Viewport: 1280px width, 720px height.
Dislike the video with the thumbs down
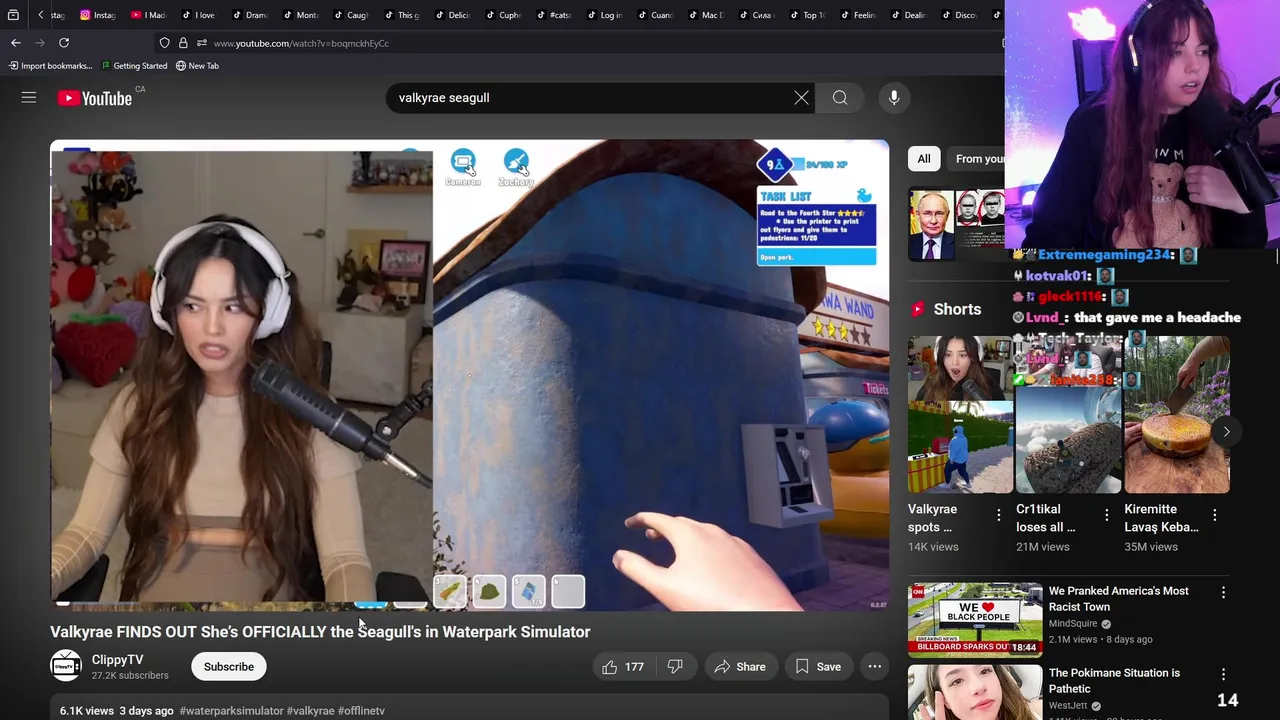675,667
